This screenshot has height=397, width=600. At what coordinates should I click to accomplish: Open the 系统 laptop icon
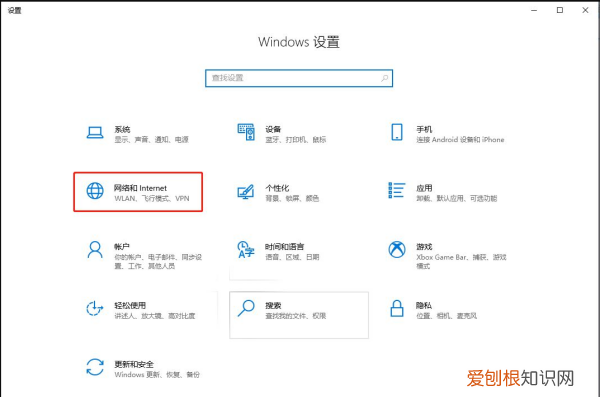click(95, 133)
